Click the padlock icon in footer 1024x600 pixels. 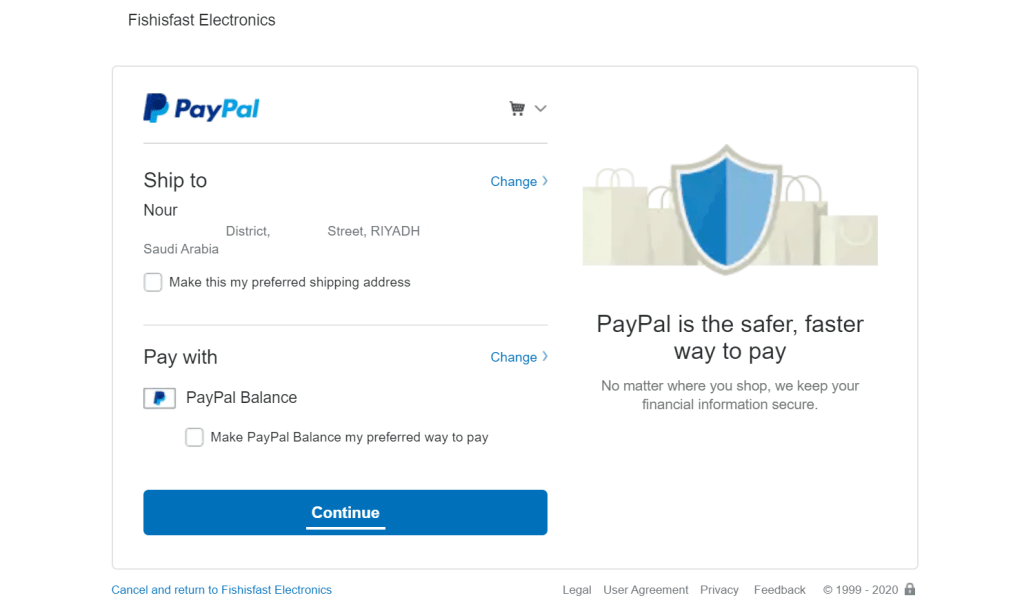pos(910,589)
